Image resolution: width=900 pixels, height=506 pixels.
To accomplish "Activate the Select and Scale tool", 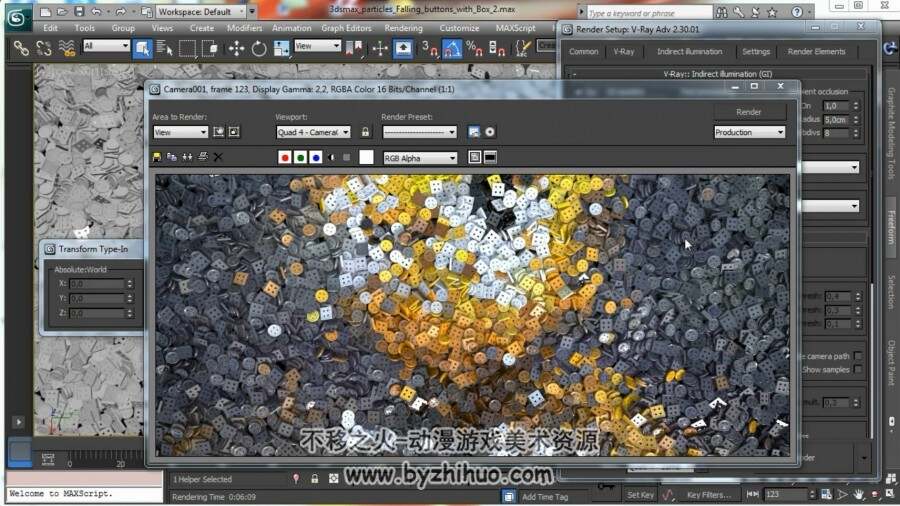I will (281, 49).
